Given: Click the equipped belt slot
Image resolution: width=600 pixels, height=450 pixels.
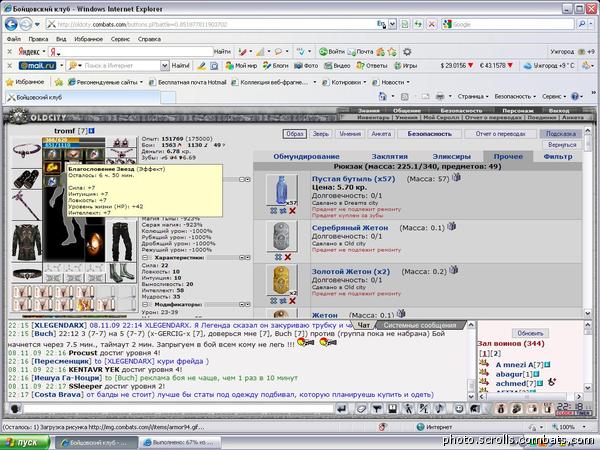Looking at the screenshot, I should point(26,274).
